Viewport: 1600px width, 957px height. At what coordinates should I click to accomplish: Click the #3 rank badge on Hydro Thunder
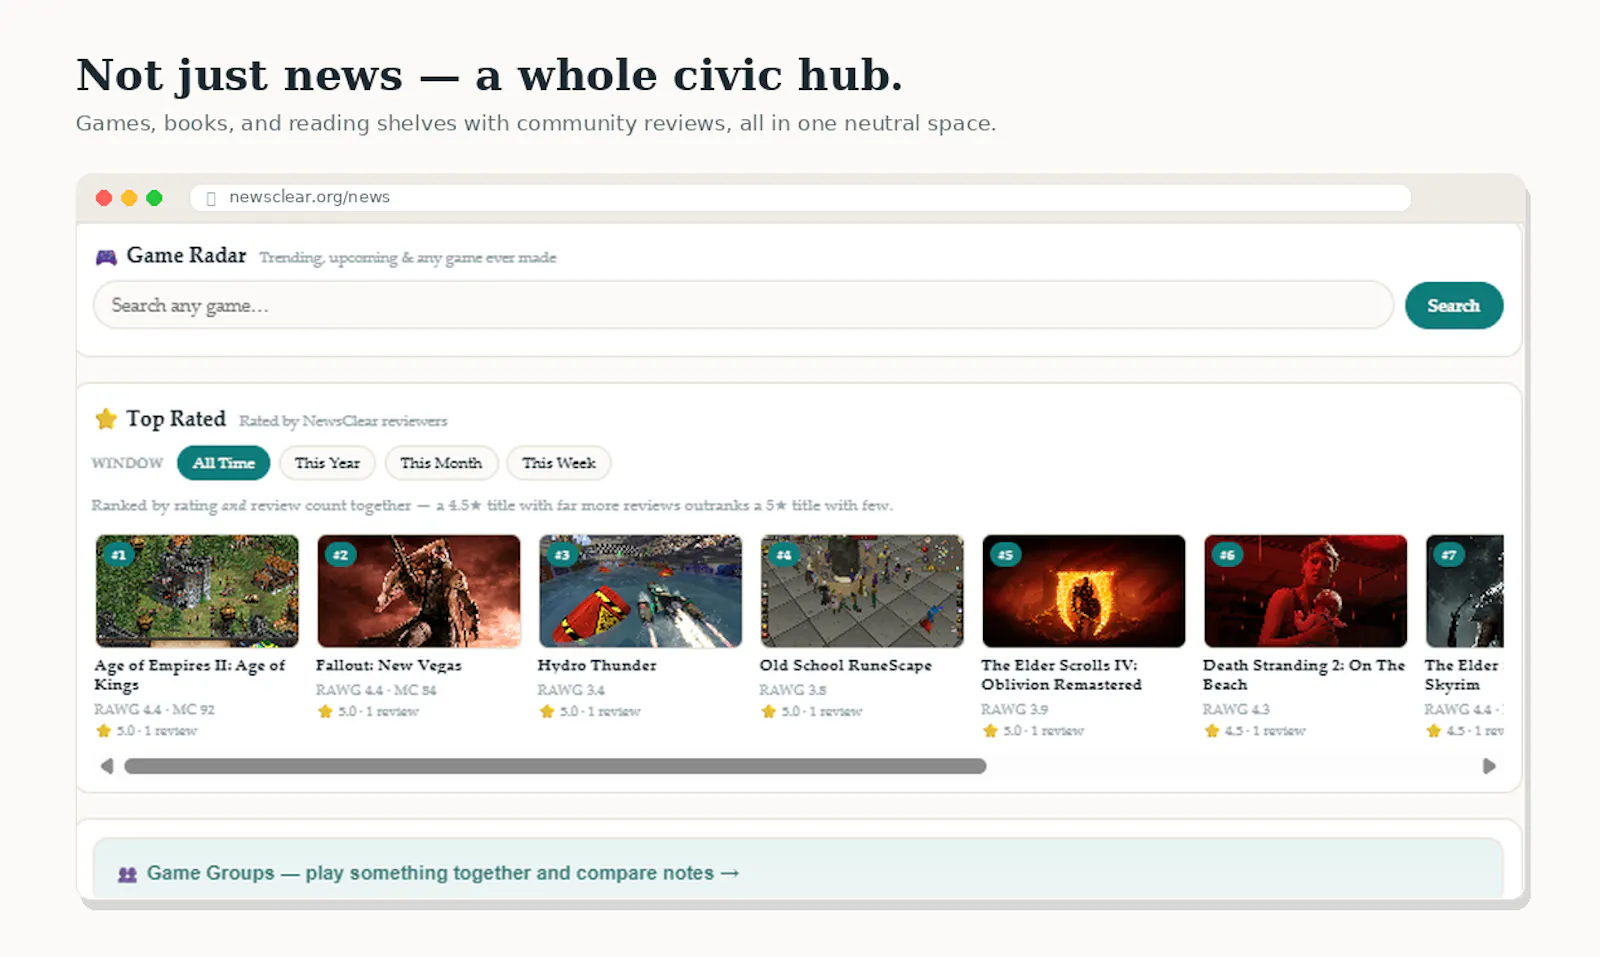[562, 554]
